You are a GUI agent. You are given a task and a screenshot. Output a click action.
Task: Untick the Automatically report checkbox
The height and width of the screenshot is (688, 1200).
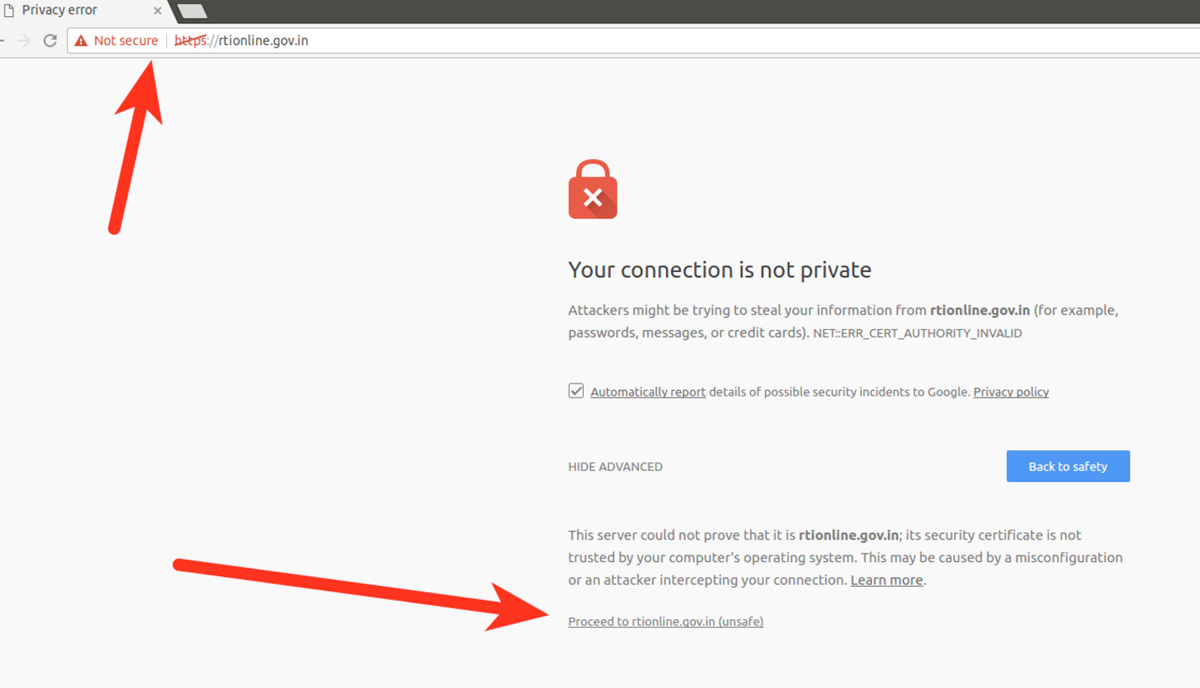point(576,391)
